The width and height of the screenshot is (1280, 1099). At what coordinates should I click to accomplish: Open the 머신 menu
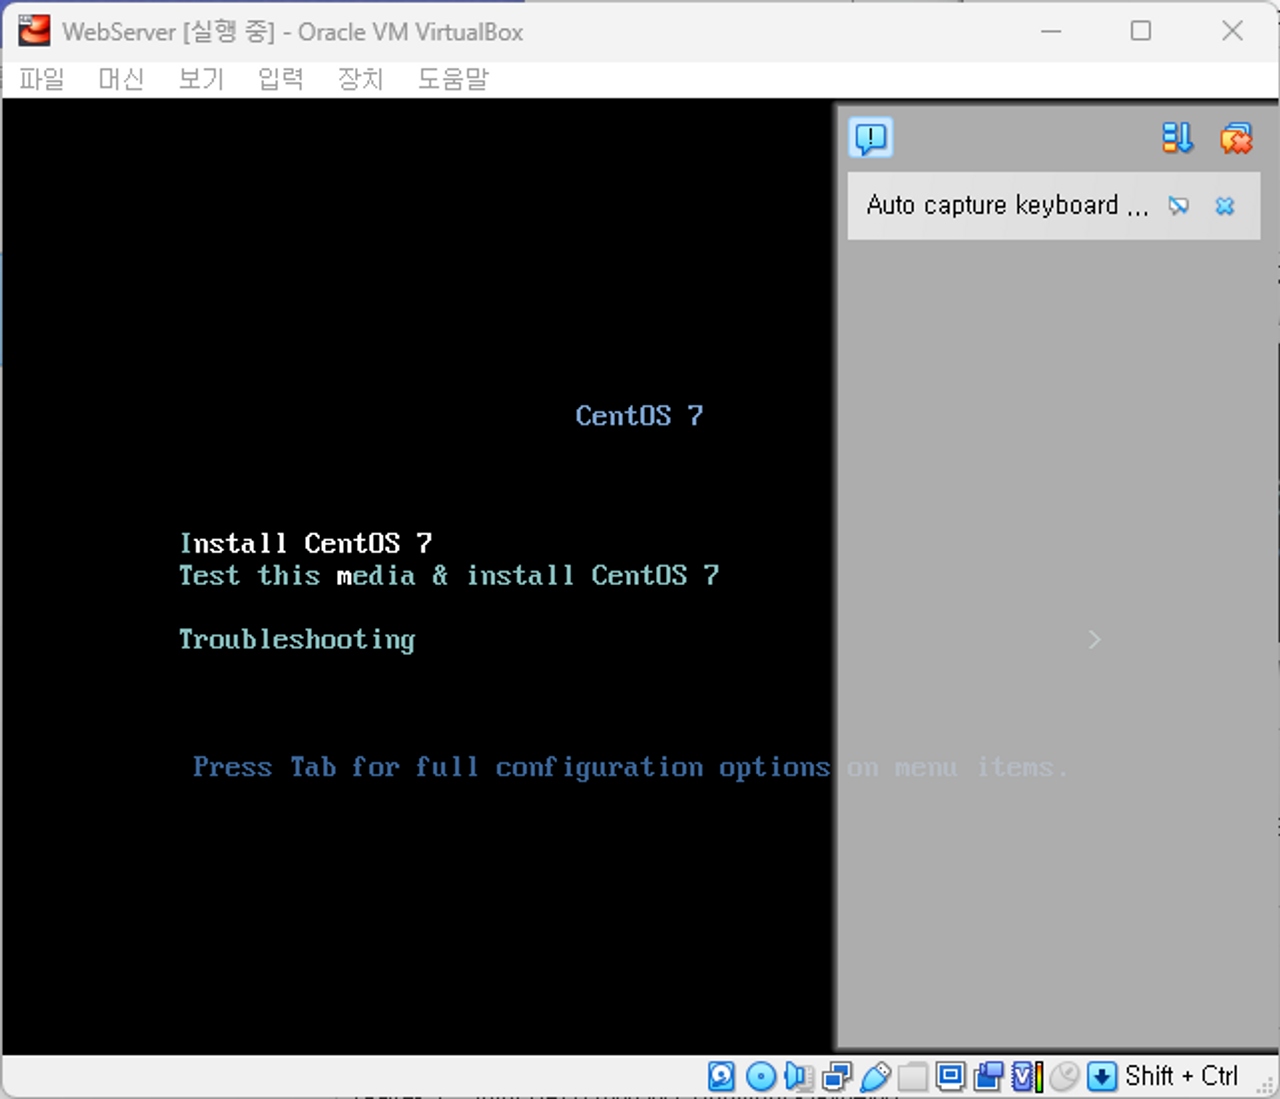[x=121, y=79]
